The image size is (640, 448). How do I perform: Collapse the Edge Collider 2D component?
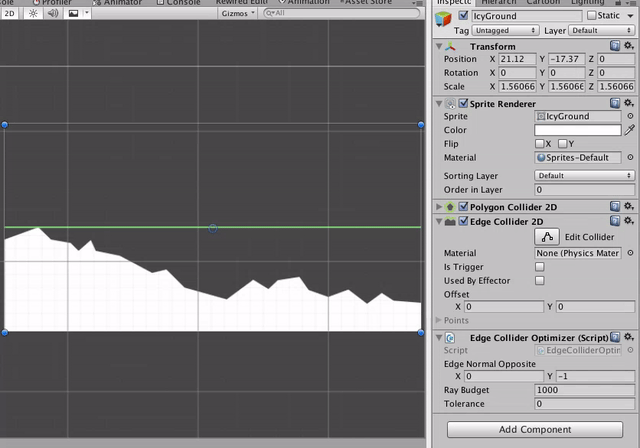point(439,222)
